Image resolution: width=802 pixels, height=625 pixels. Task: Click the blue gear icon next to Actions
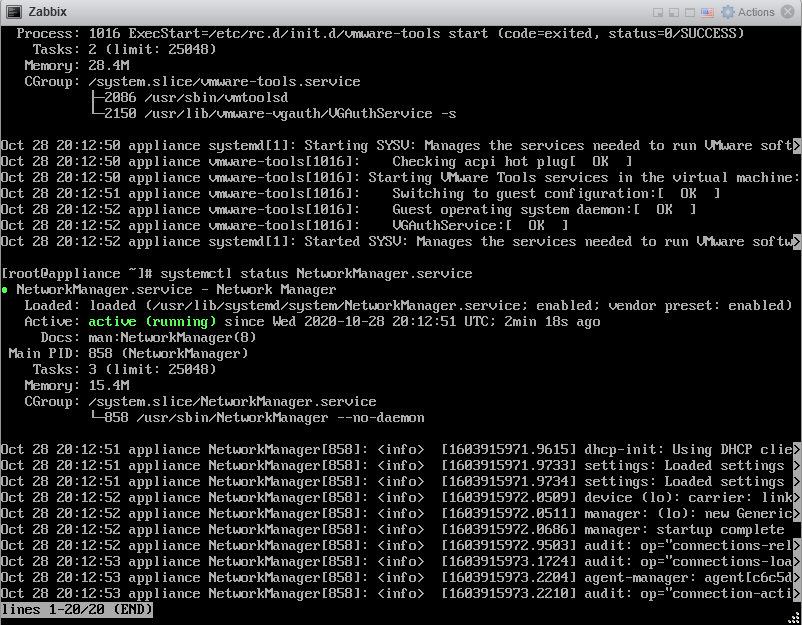click(727, 12)
